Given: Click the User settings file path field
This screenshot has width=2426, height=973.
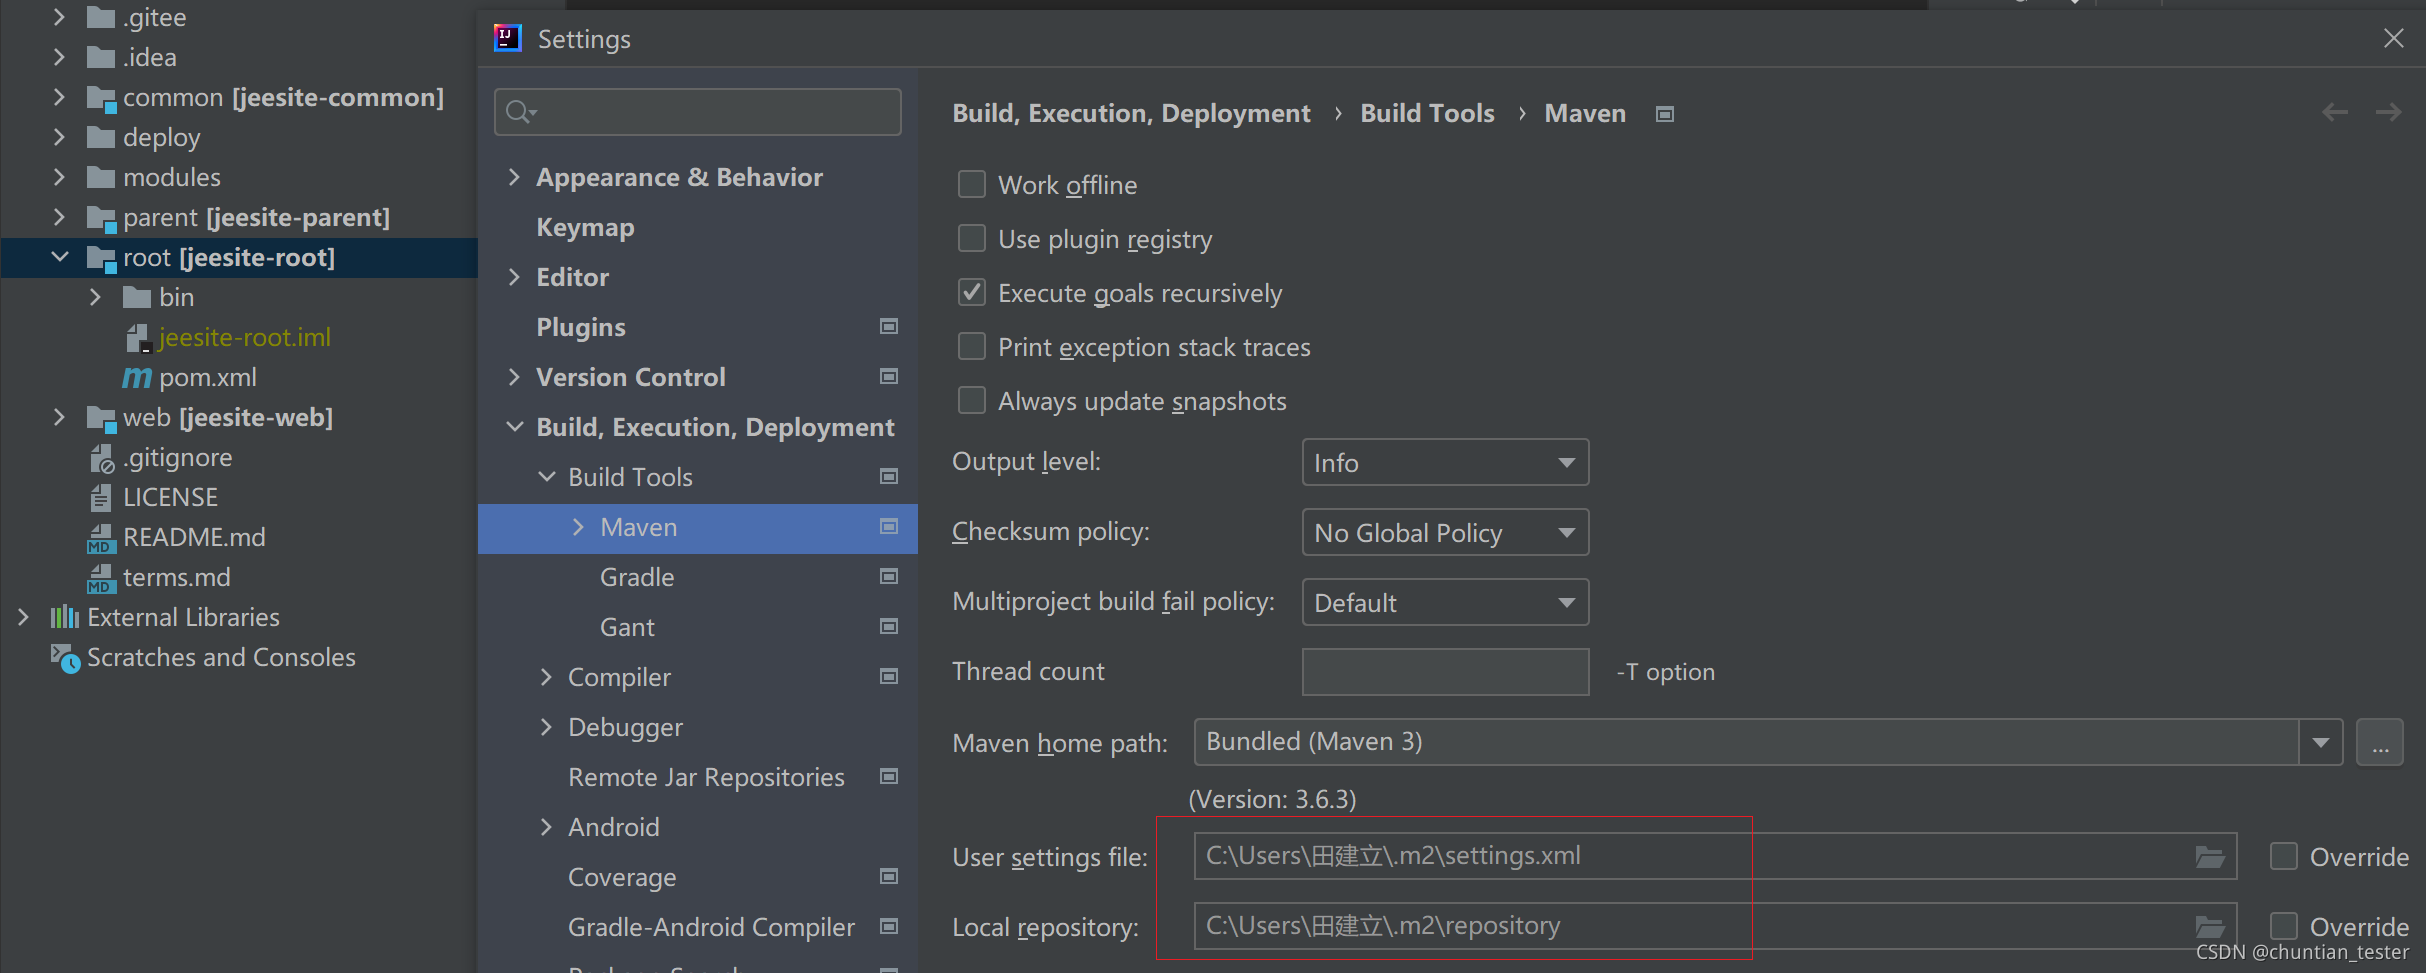Looking at the screenshot, I should click(1715, 856).
